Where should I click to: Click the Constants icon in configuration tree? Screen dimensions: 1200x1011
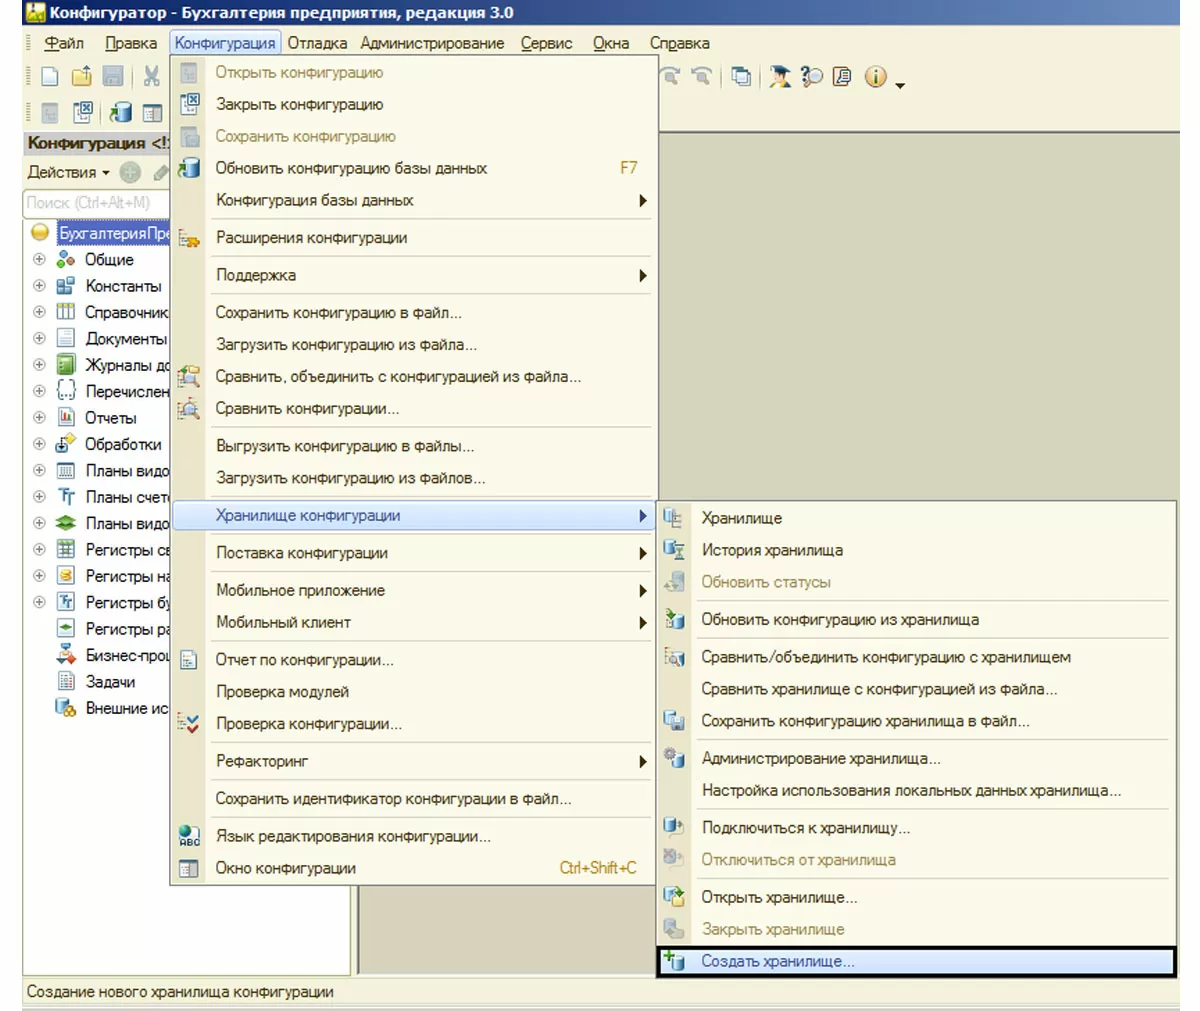66,286
